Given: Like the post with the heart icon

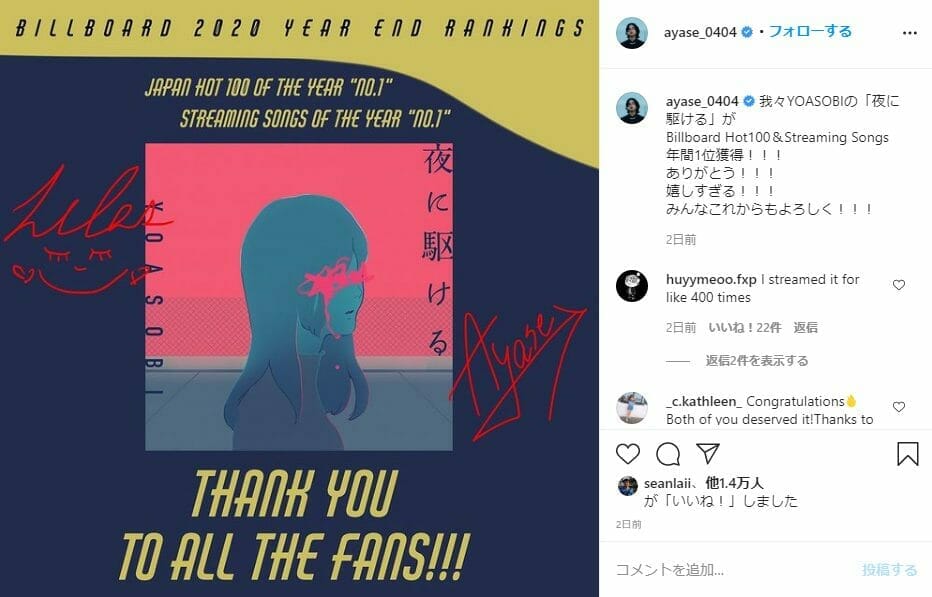Looking at the screenshot, I should (x=628, y=454).
